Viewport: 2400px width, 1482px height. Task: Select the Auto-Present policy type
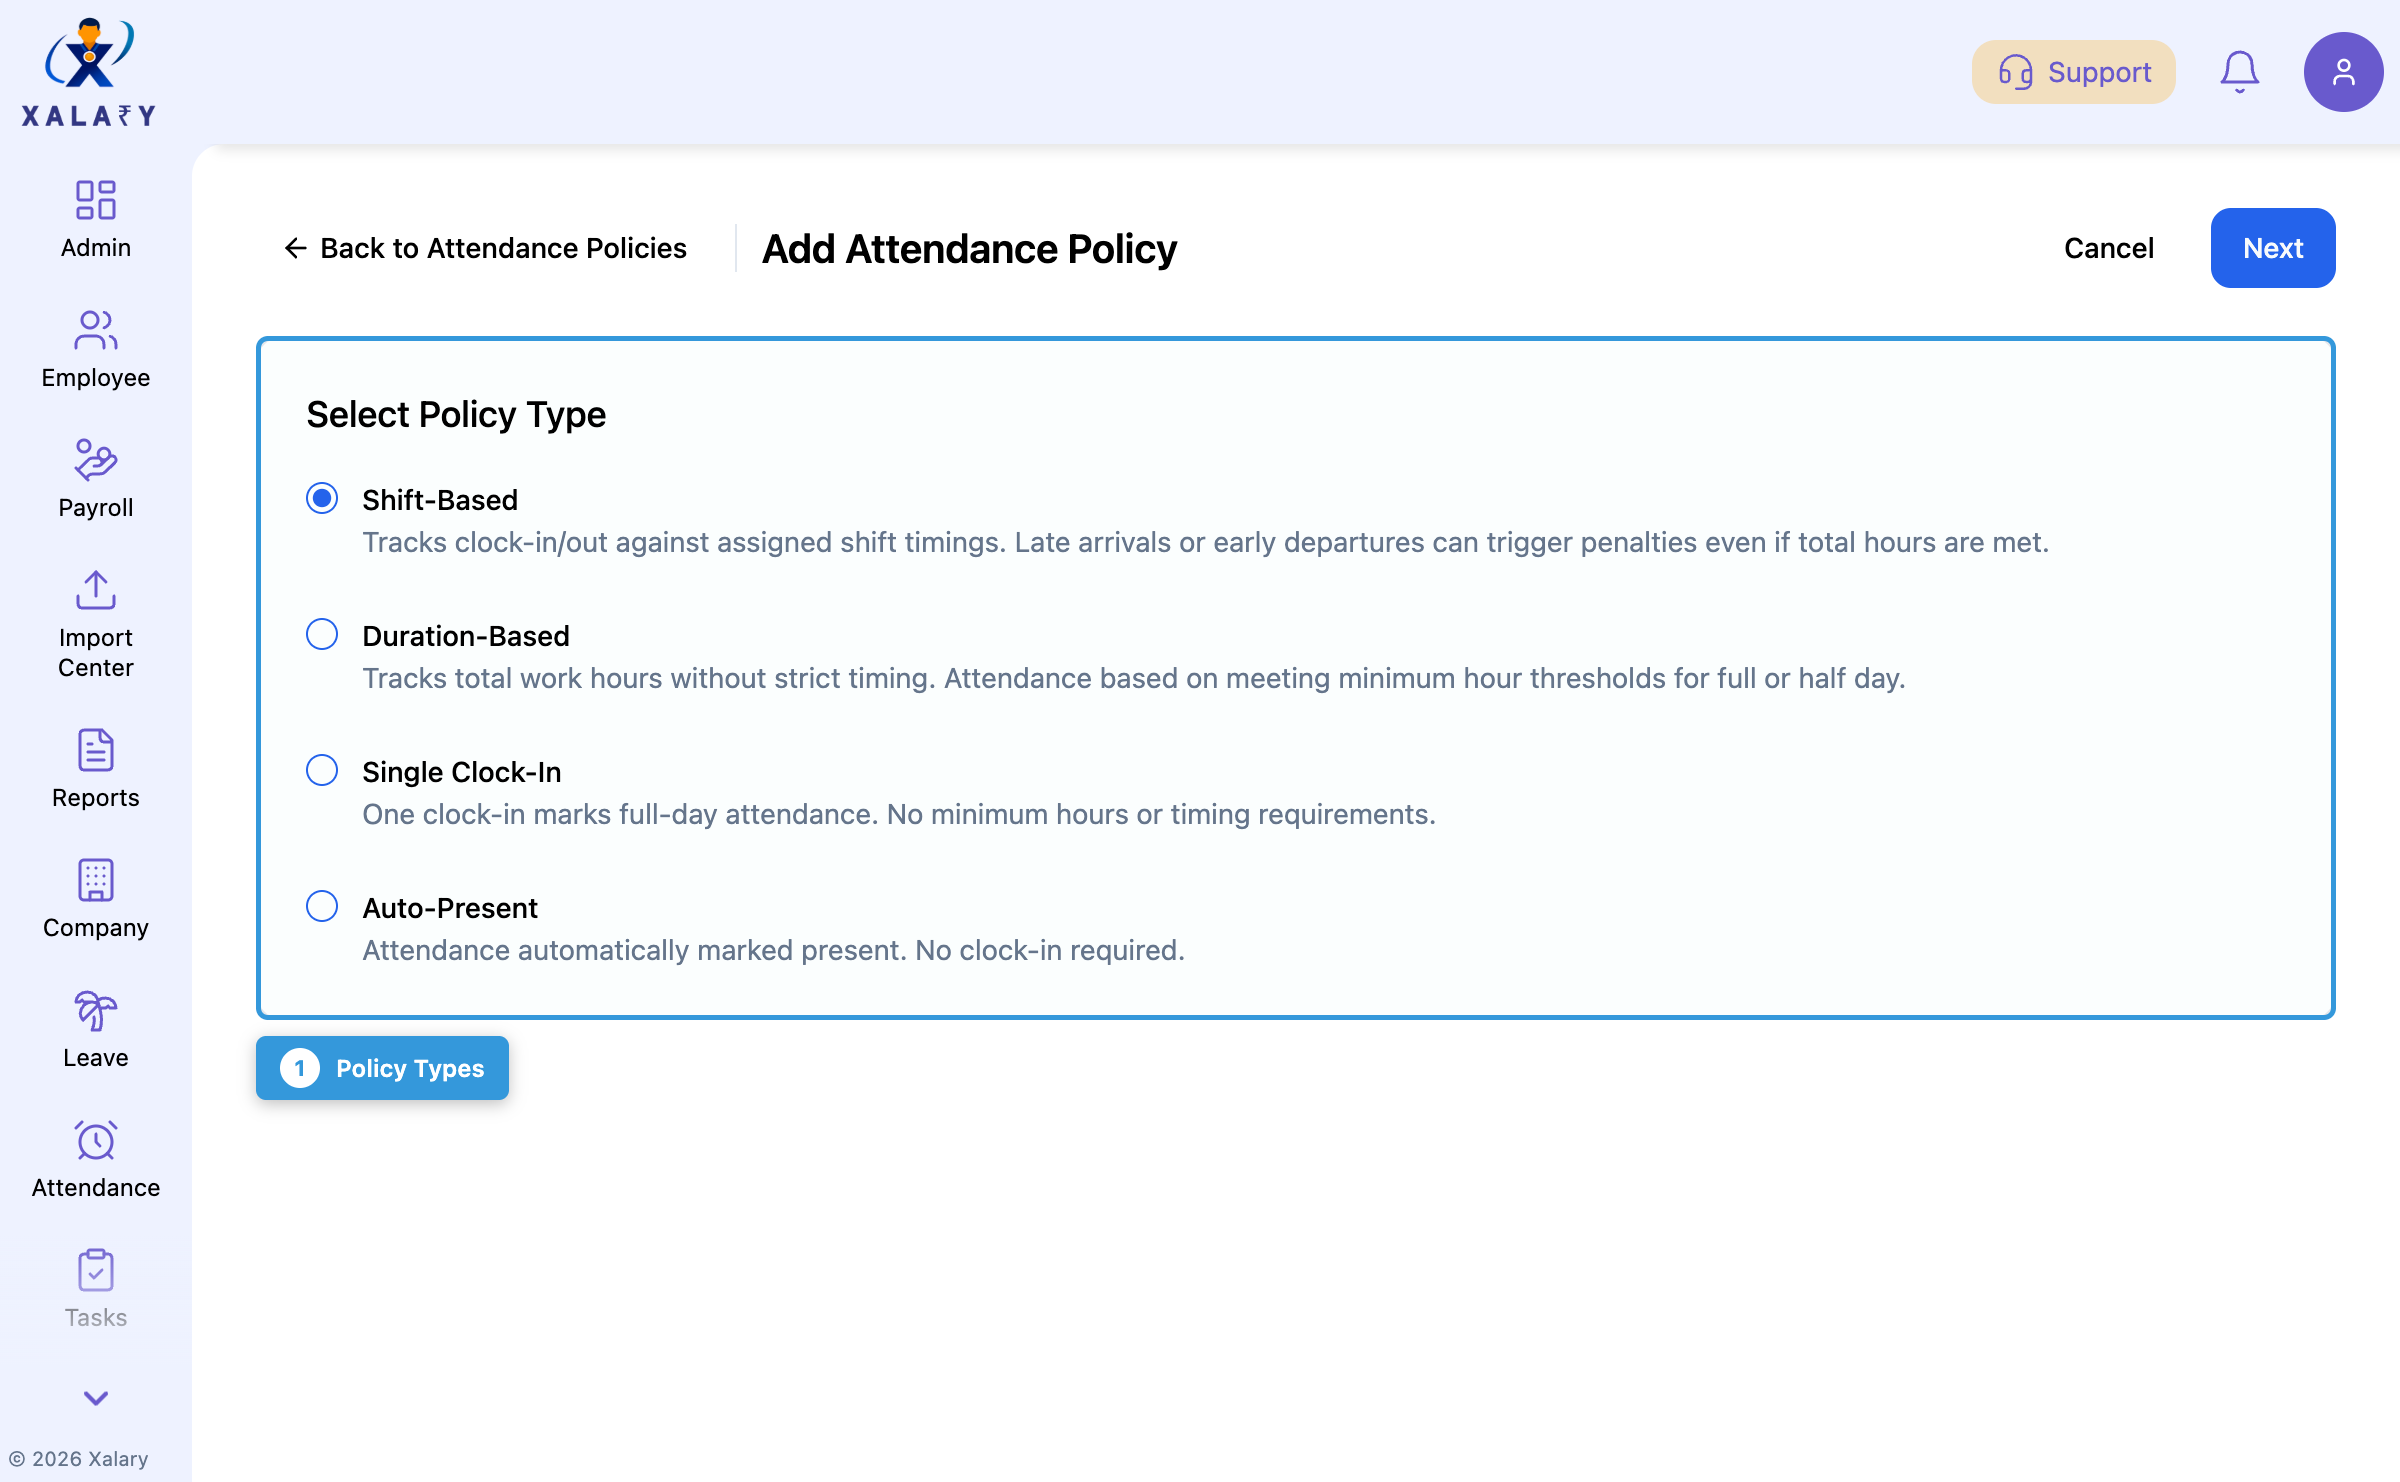click(322, 906)
